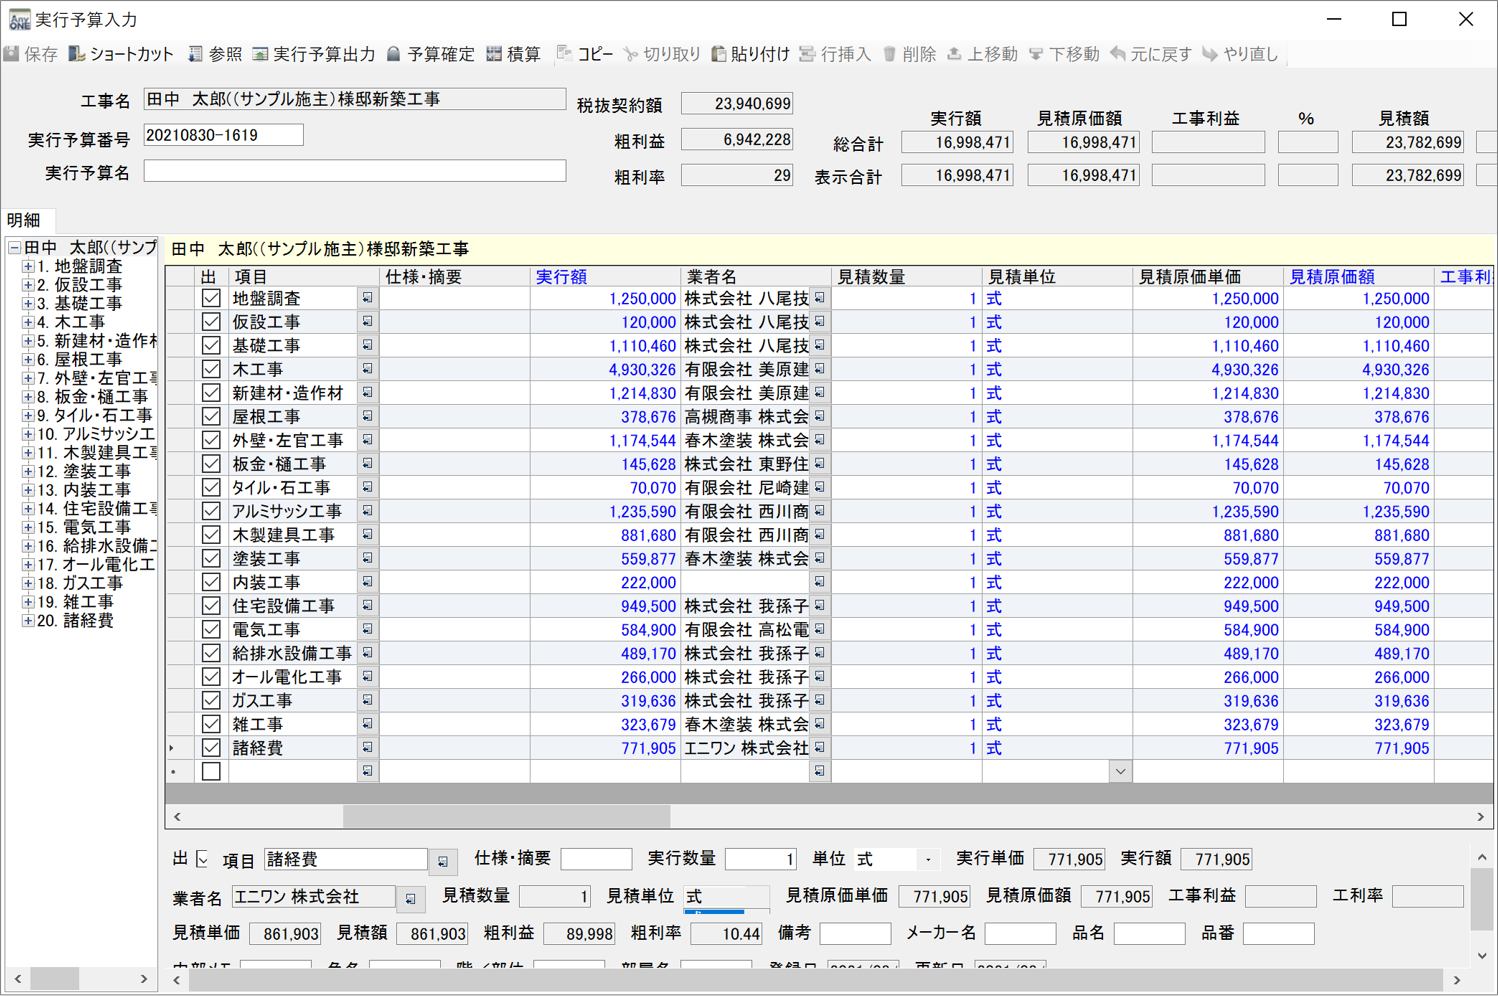Open the ショートカット shortcut tool

[77, 54]
